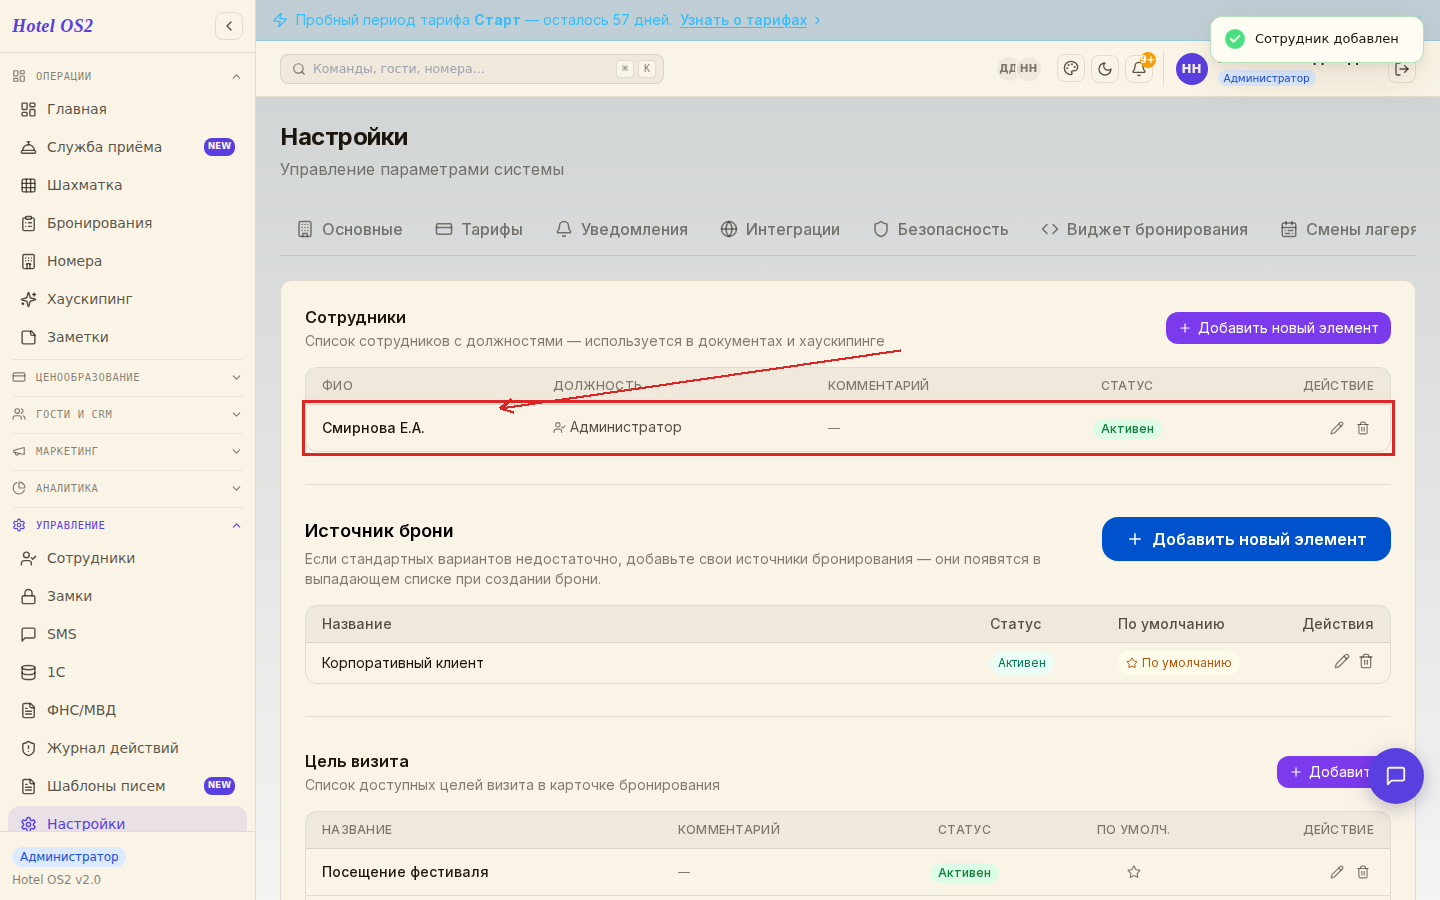Focus the Команды, гости, номера search field
The height and width of the screenshot is (900, 1440).
(472, 69)
